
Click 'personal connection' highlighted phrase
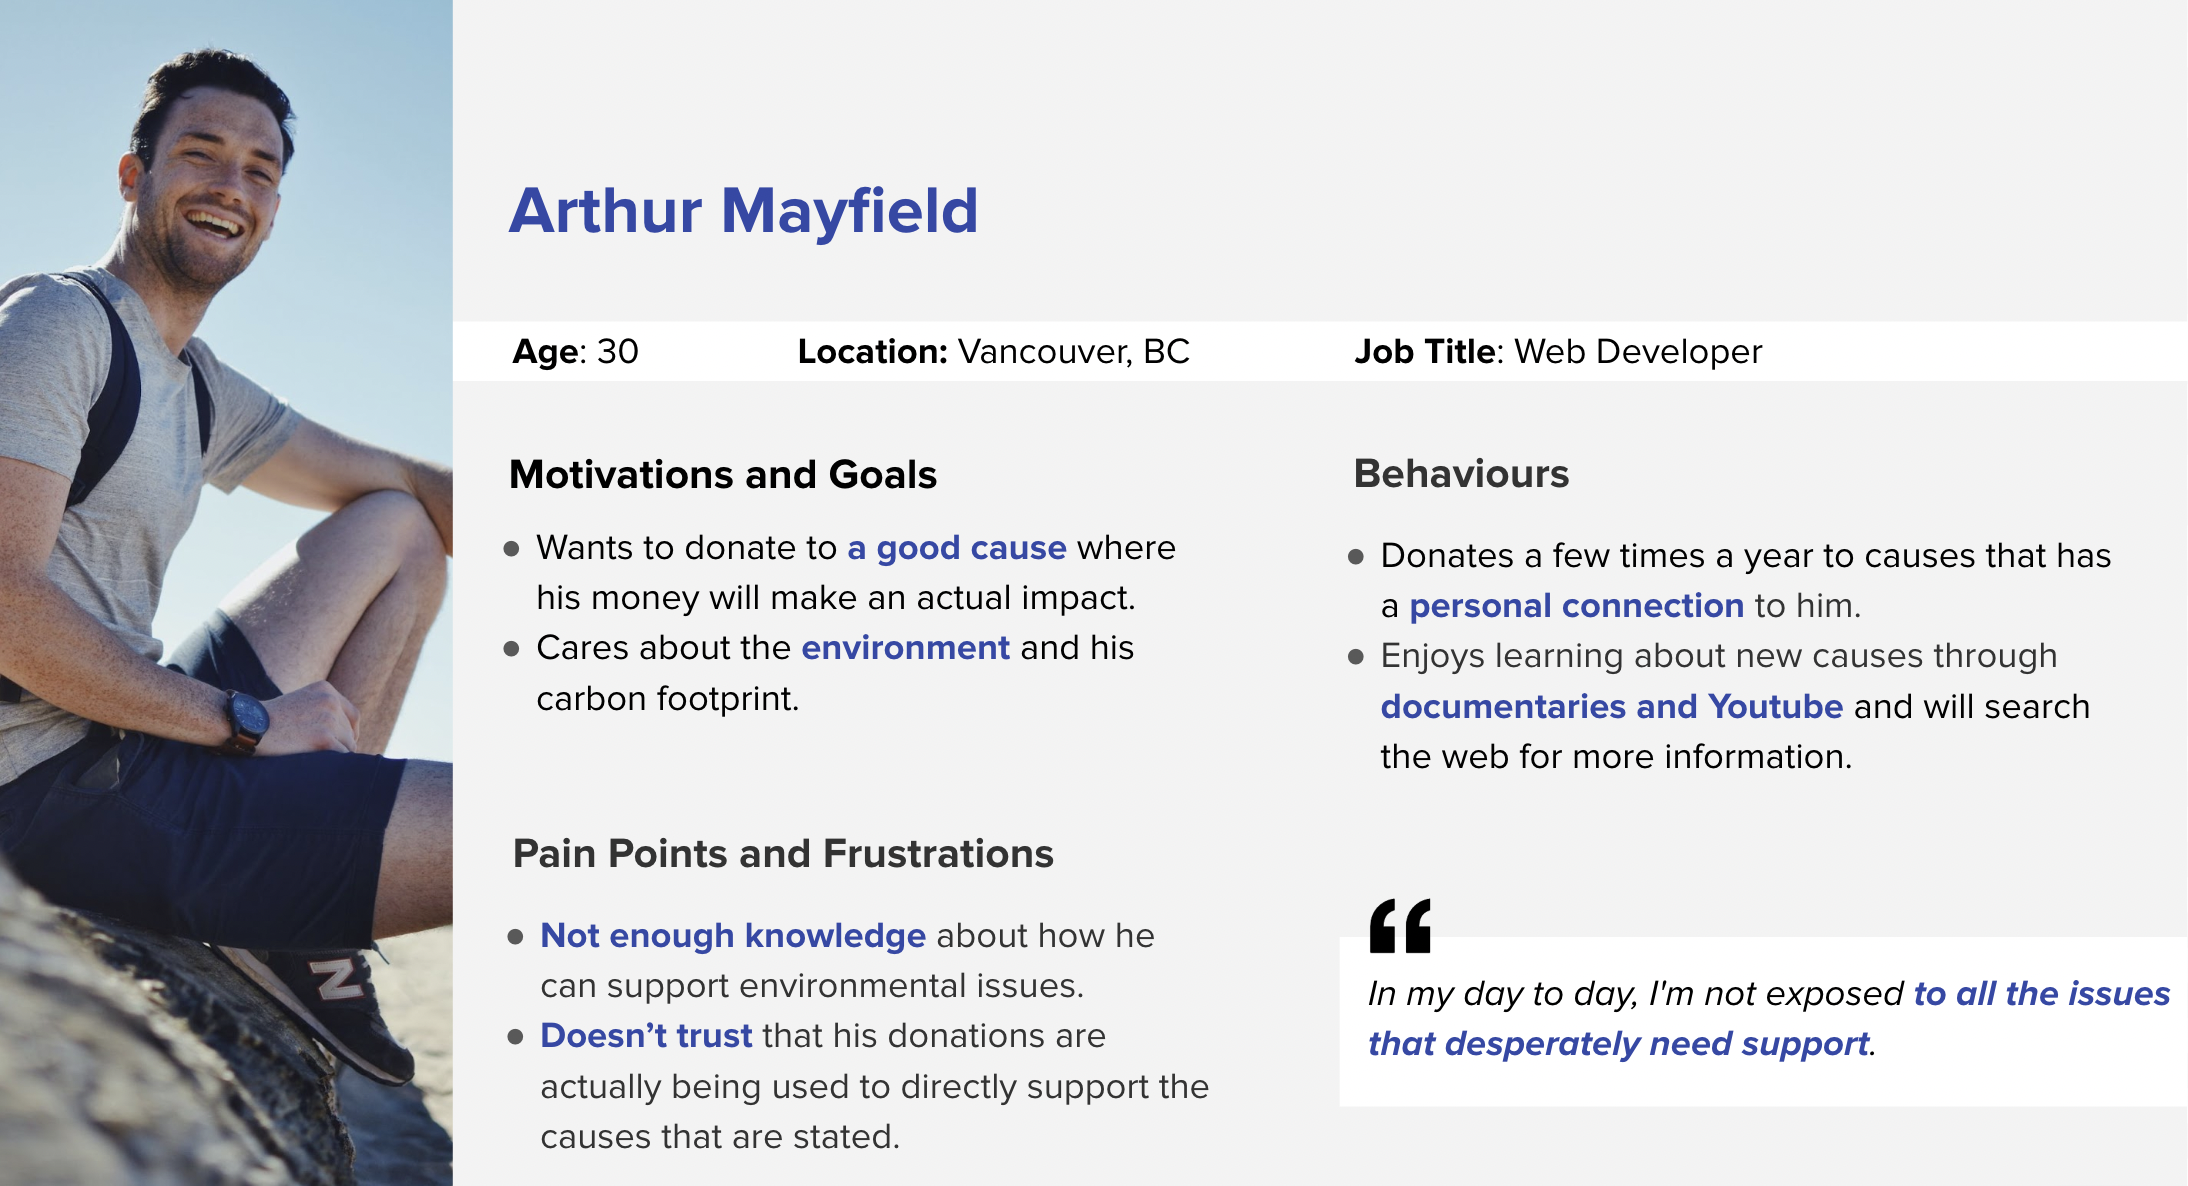click(x=1576, y=606)
